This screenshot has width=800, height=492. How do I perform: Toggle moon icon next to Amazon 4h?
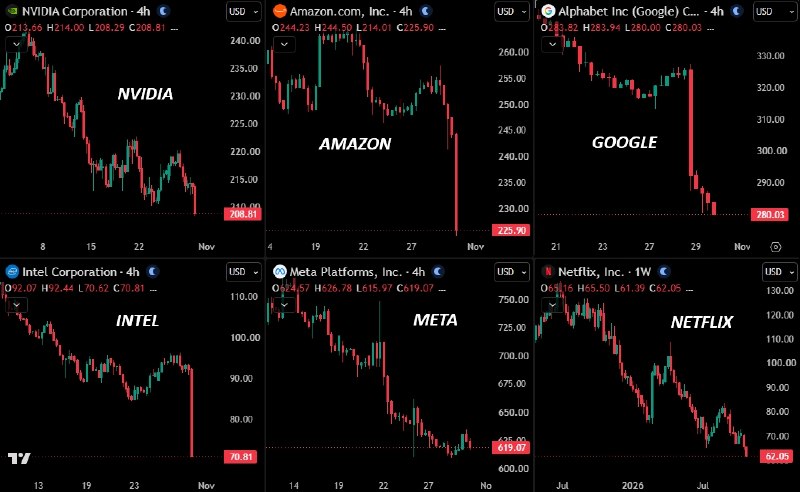click(x=426, y=11)
